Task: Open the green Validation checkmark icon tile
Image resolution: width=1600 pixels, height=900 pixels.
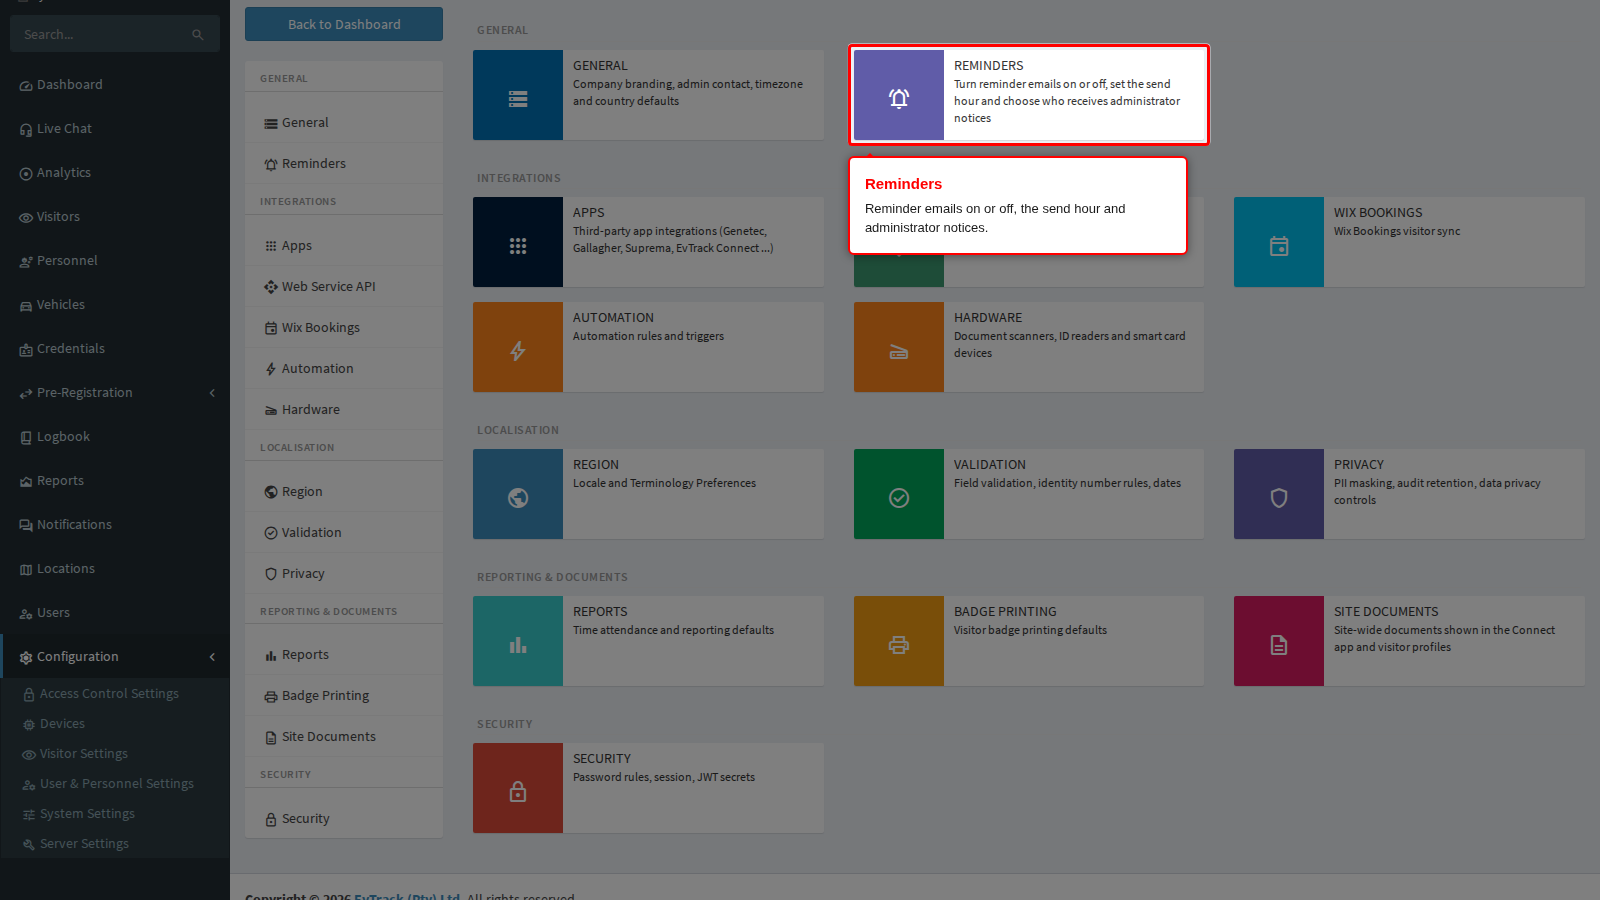Action: [x=899, y=494]
